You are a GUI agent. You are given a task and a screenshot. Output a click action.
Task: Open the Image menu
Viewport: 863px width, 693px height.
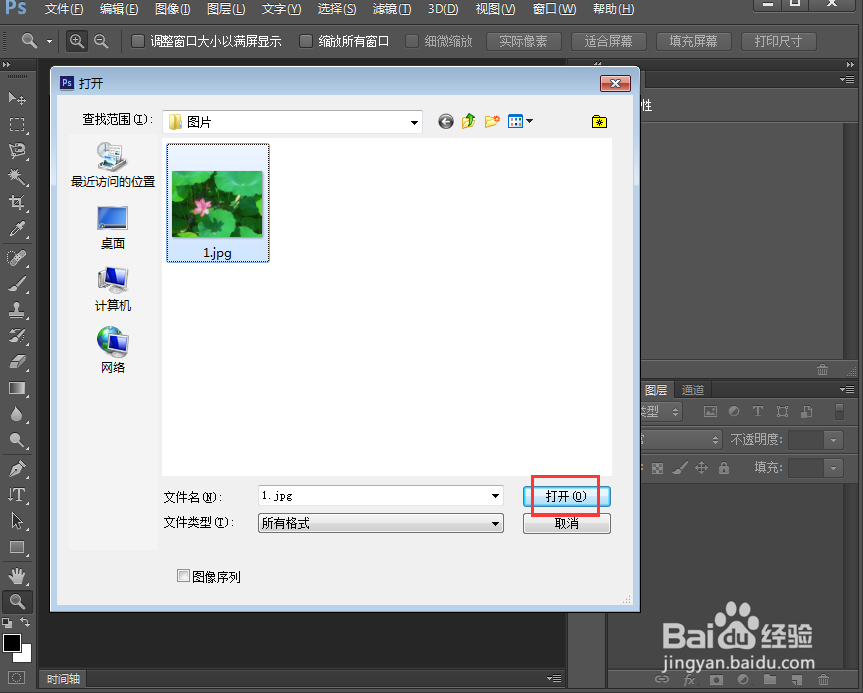pos(173,9)
